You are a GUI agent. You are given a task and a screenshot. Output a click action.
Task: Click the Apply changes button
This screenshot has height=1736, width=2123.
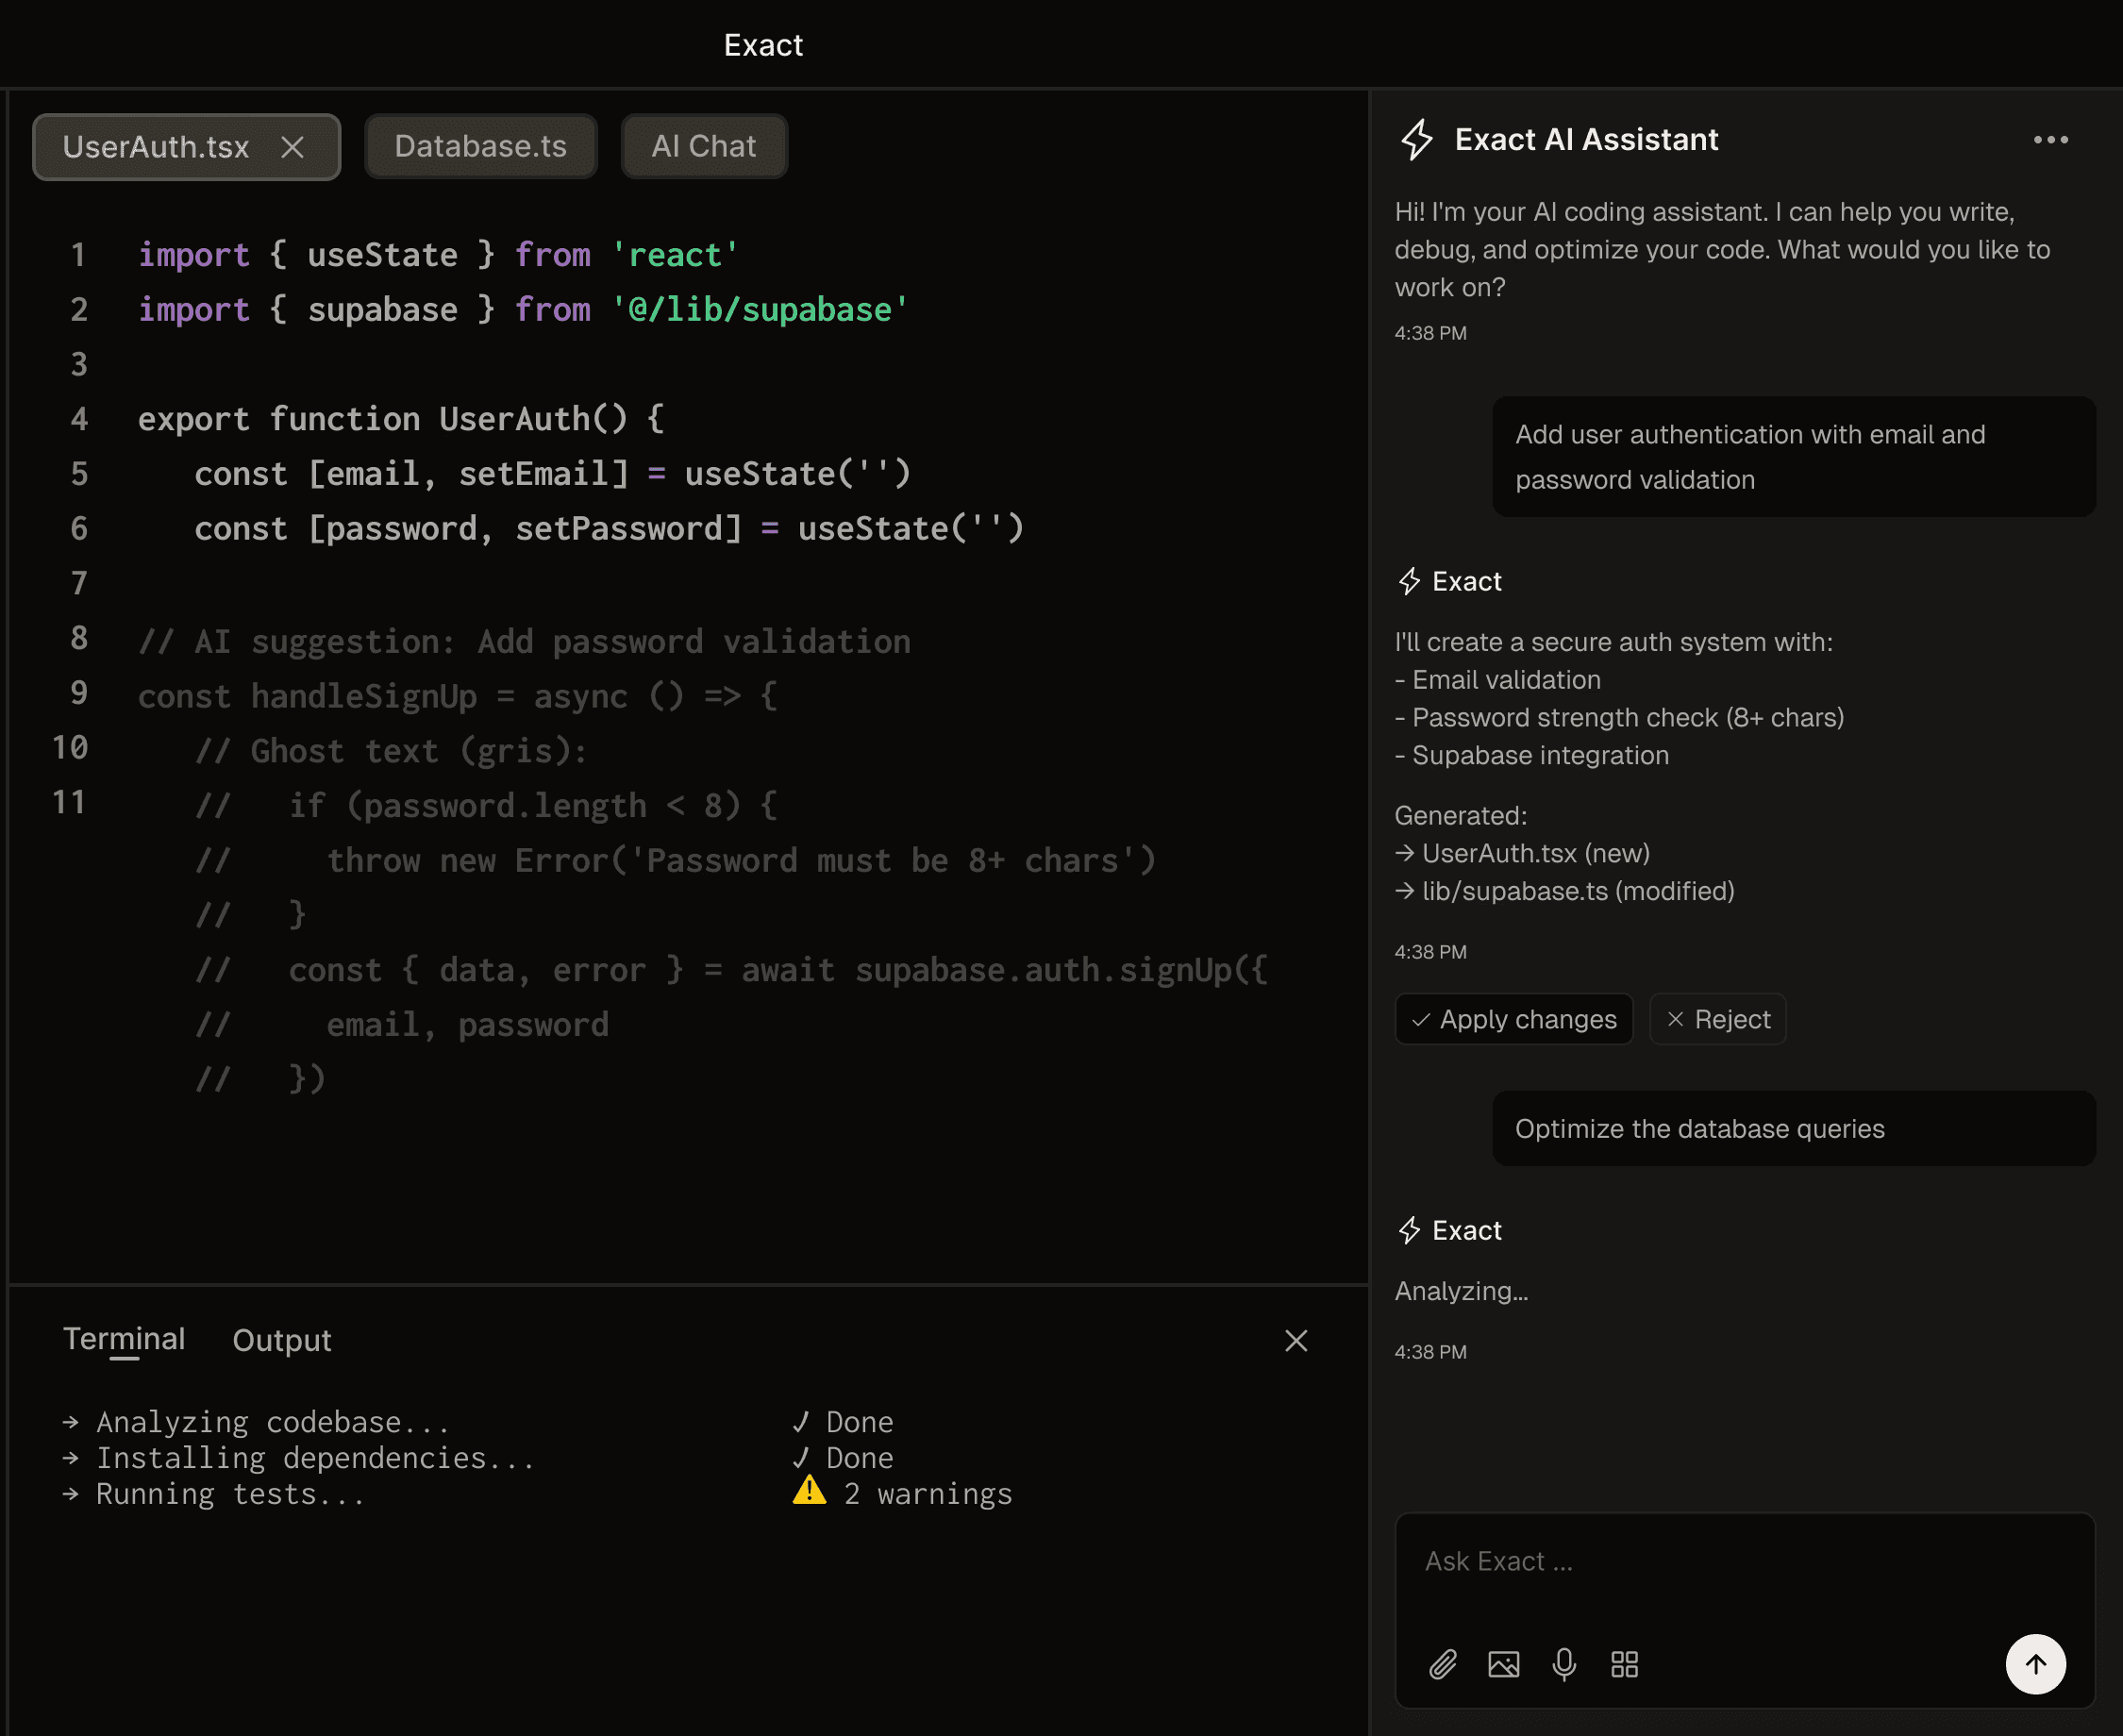tap(1513, 1019)
